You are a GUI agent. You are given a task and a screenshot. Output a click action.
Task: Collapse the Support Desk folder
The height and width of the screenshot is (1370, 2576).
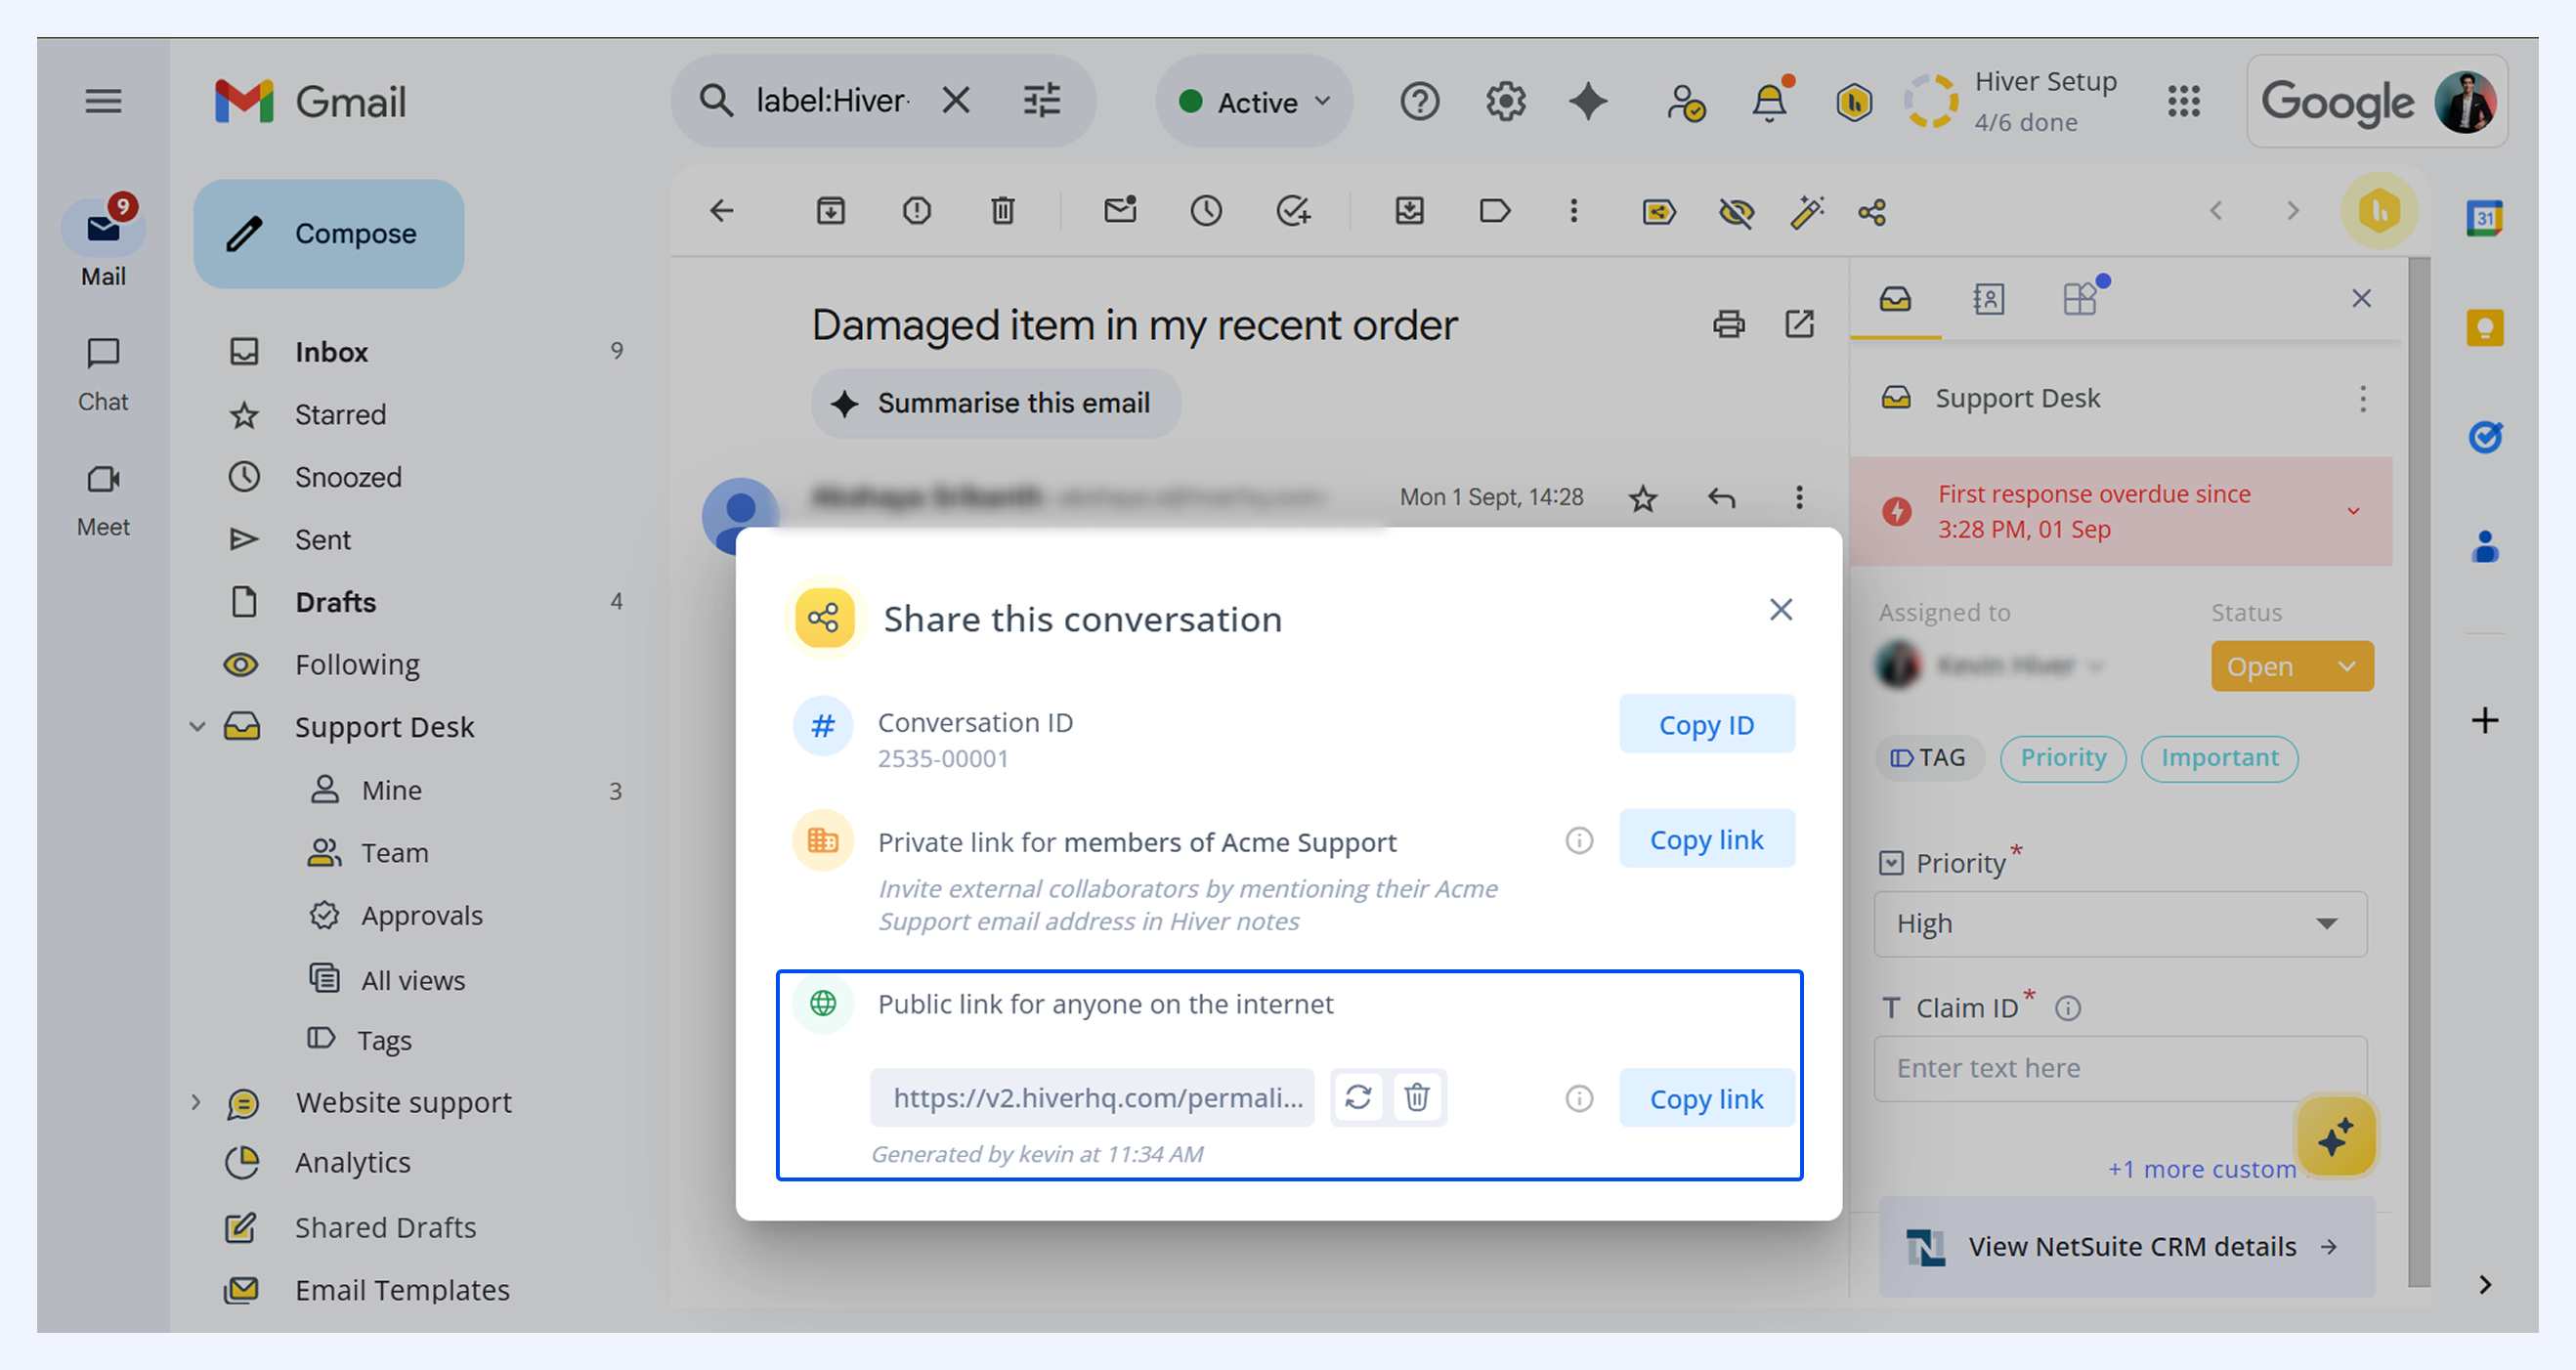click(x=197, y=727)
